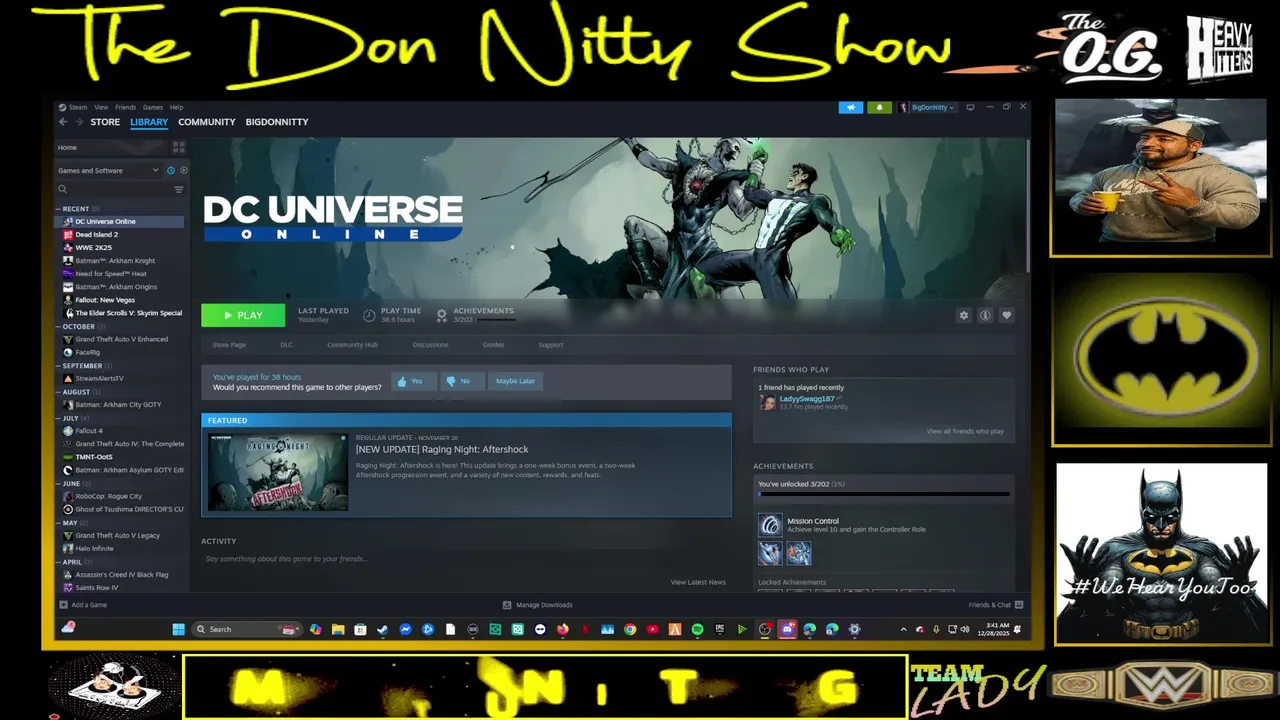Image resolution: width=1280 pixels, height=720 pixels.
Task: Open the Friends menu
Action: pyautogui.click(x=125, y=107)
